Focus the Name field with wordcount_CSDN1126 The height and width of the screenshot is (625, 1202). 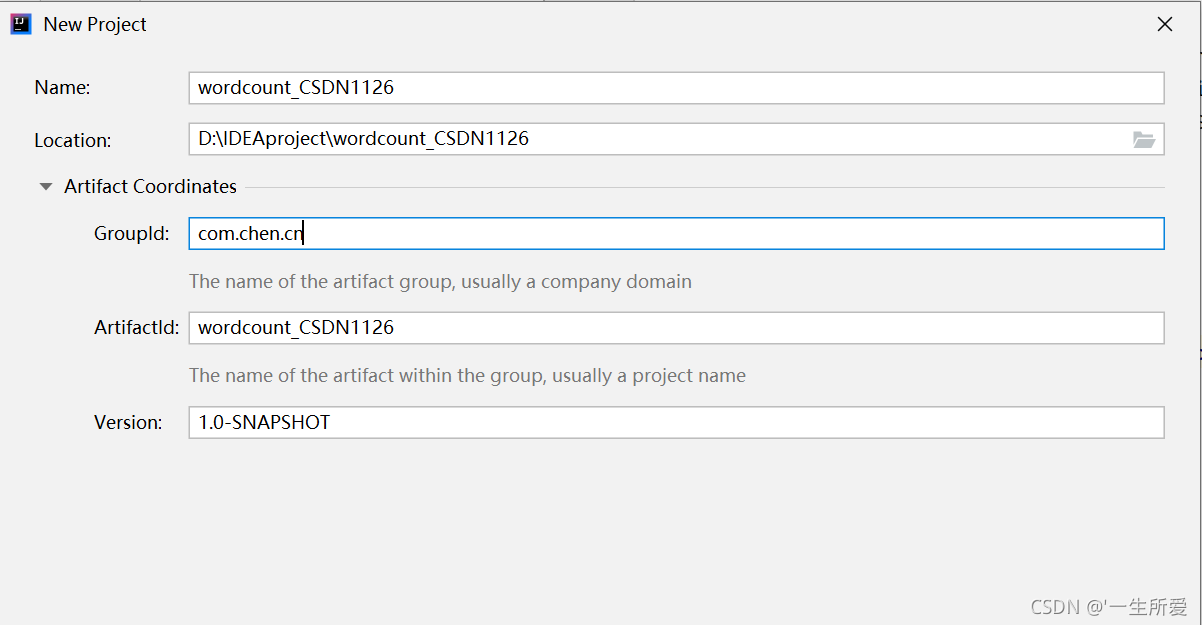676,88
